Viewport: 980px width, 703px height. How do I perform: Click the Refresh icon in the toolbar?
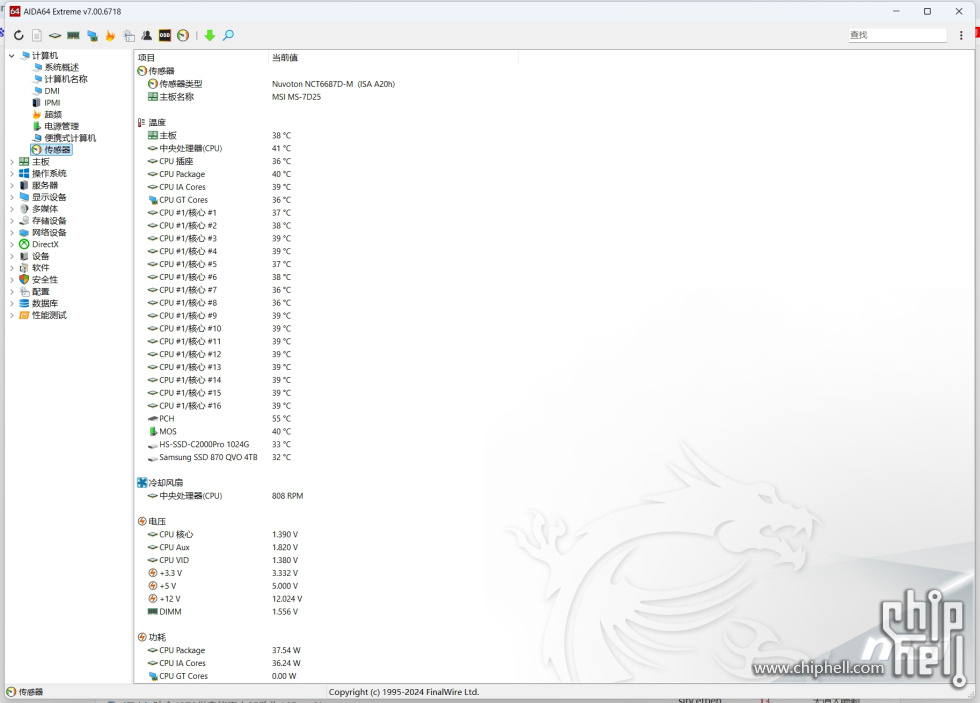point(19,36)
